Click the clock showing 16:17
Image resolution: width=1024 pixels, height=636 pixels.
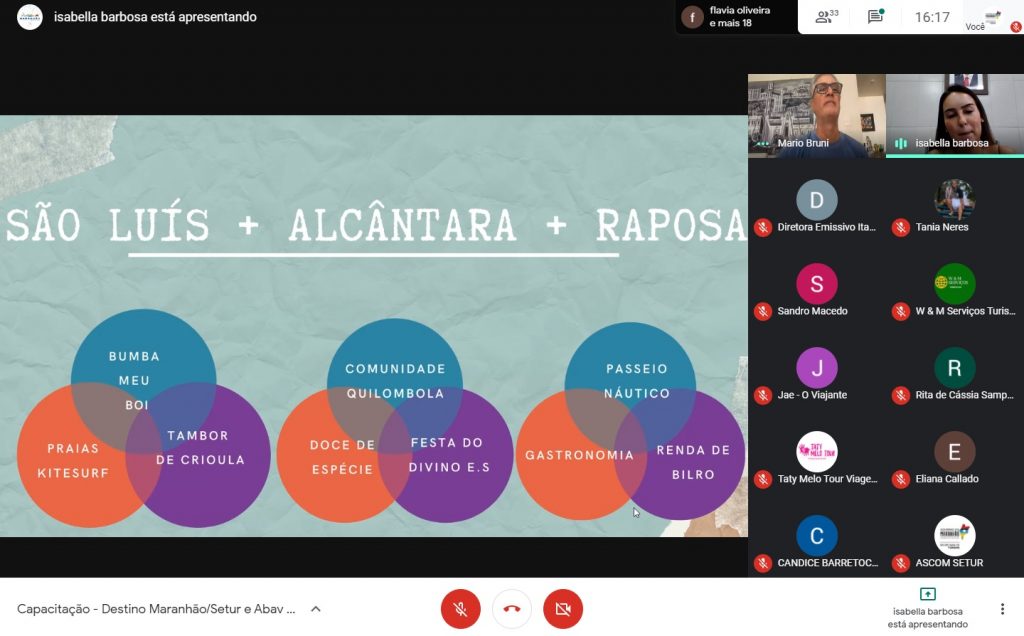tap(932, 17)
